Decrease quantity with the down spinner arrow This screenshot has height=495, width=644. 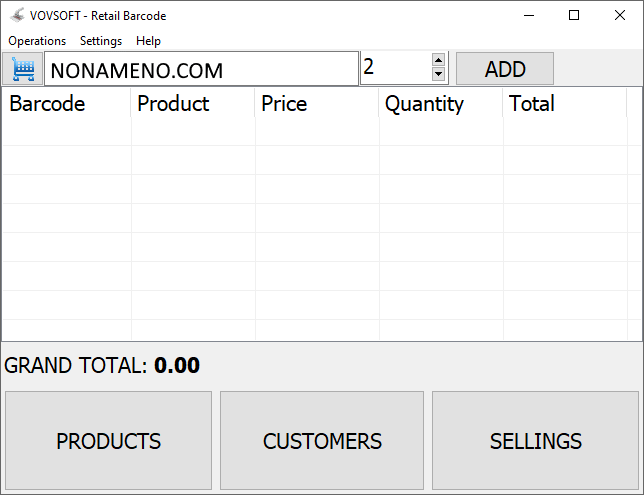438,75
